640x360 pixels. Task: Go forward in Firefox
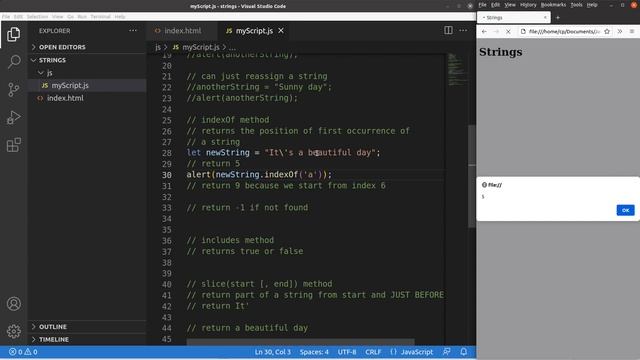(496, 31)
